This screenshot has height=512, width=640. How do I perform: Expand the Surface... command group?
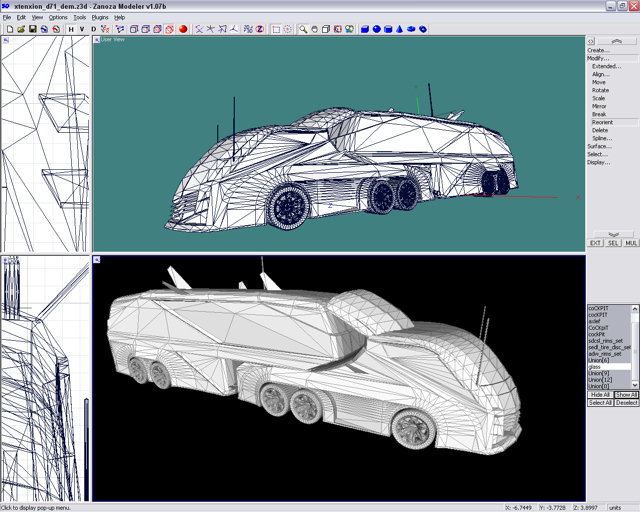tap(599, 146)
